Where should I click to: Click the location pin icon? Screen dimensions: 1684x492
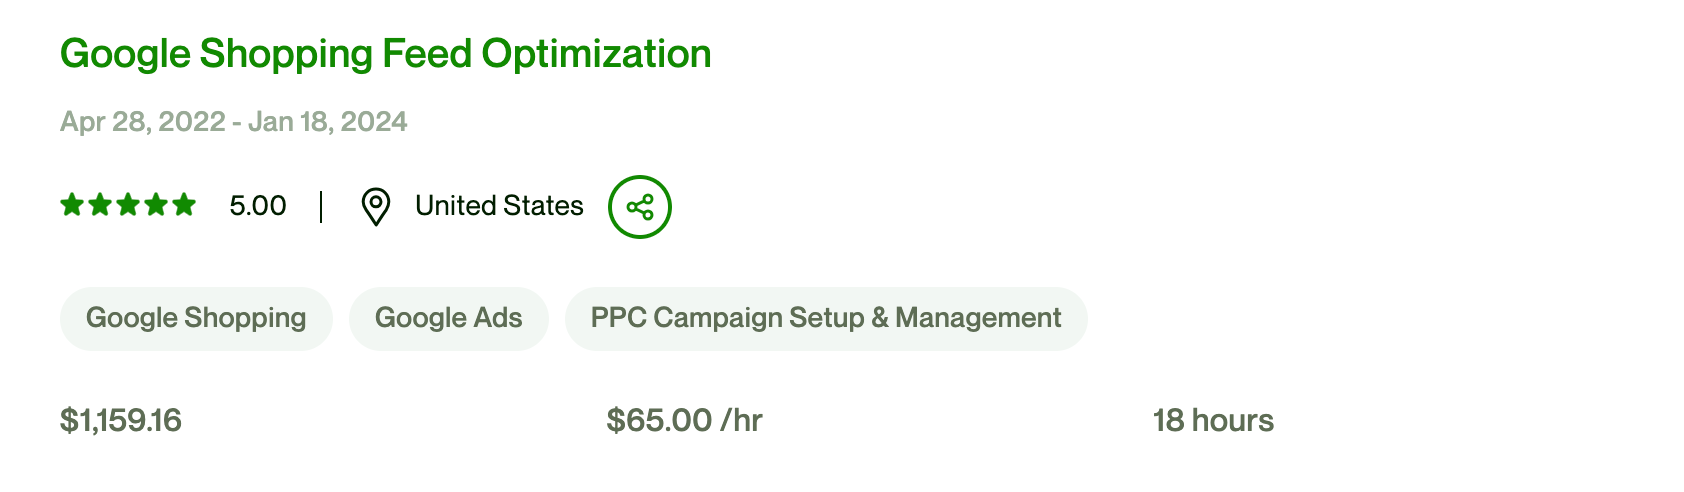tap(375, 207)
